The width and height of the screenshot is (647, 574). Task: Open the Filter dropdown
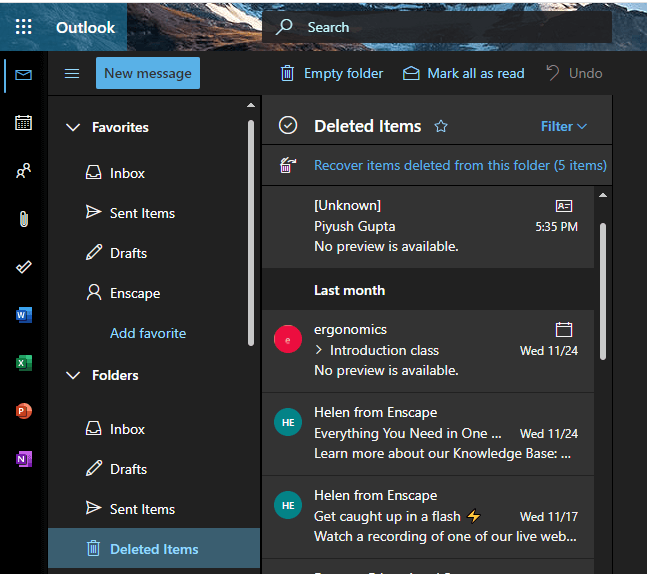tap(564, 126)
